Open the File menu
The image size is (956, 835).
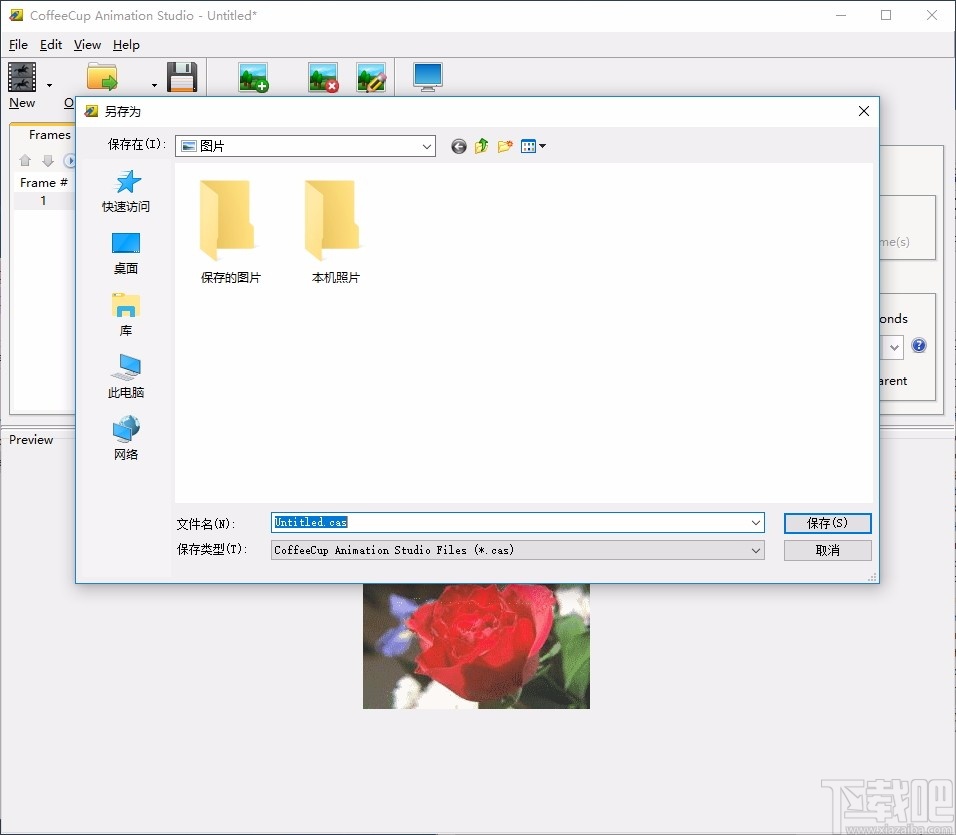pos(18,44)
